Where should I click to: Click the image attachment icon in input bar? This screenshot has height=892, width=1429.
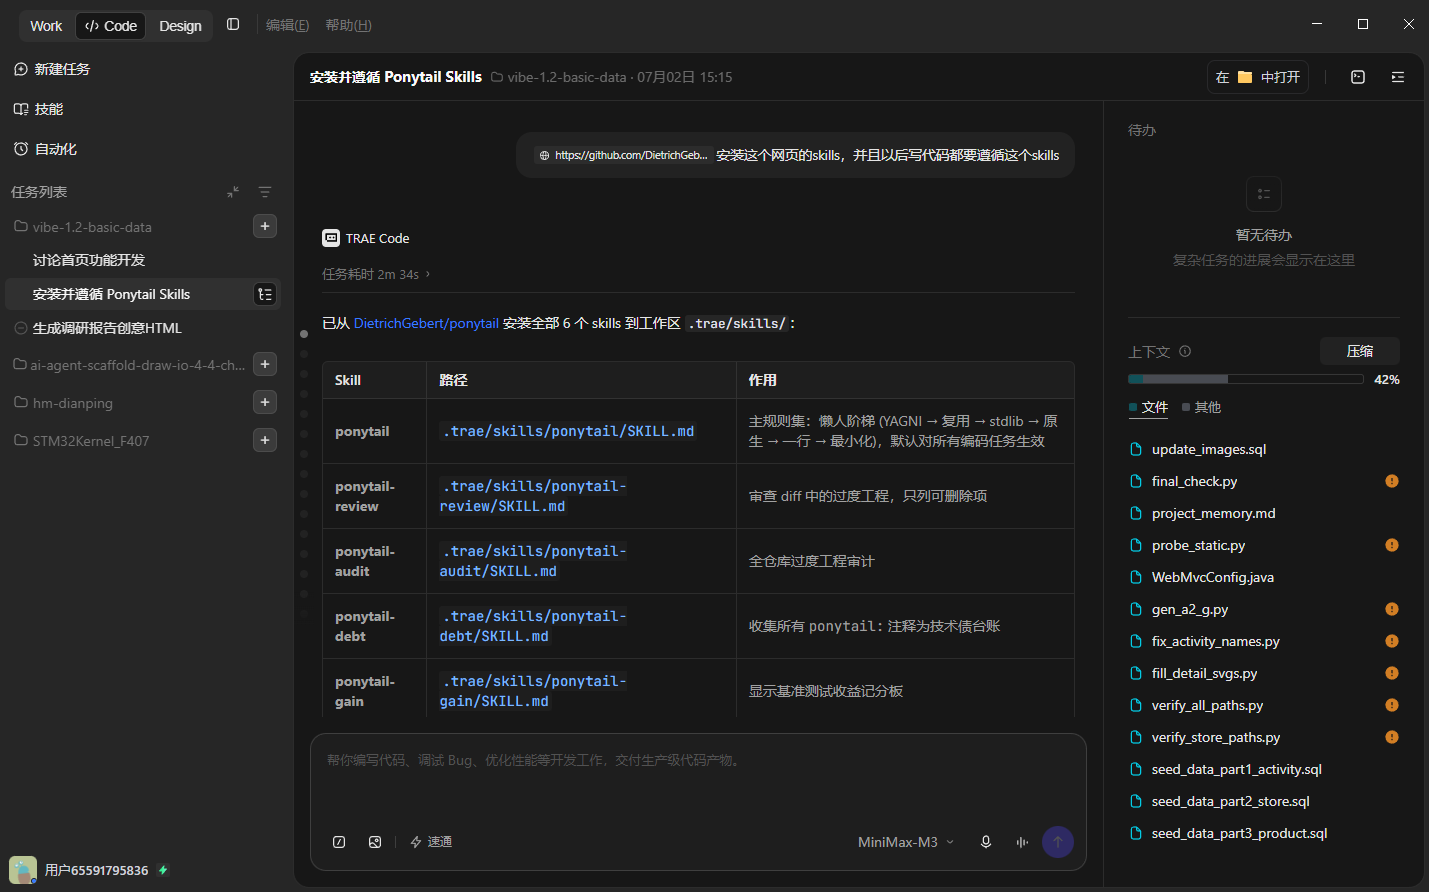coord(375,842)
